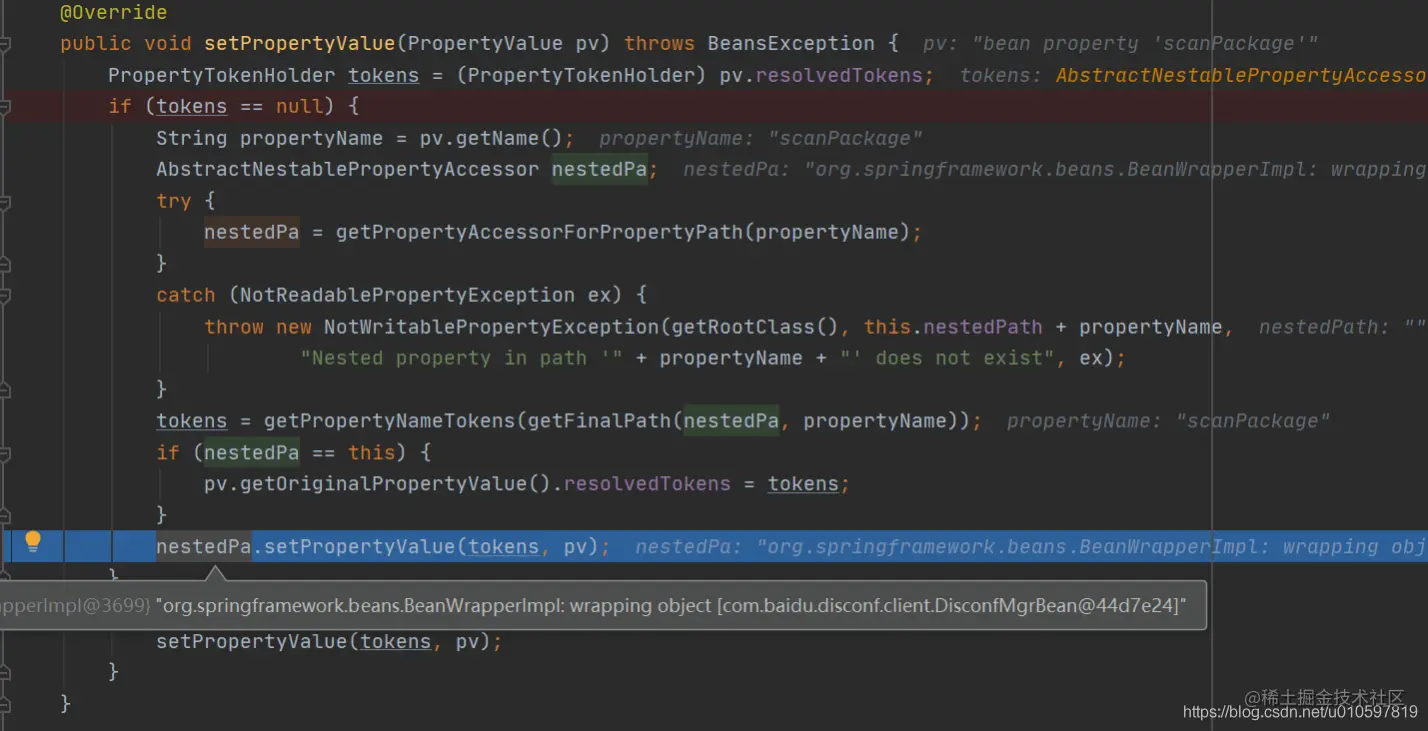The image size is (1428, 731).
Task: Click the @Override annotation
Action: point(113,13)
